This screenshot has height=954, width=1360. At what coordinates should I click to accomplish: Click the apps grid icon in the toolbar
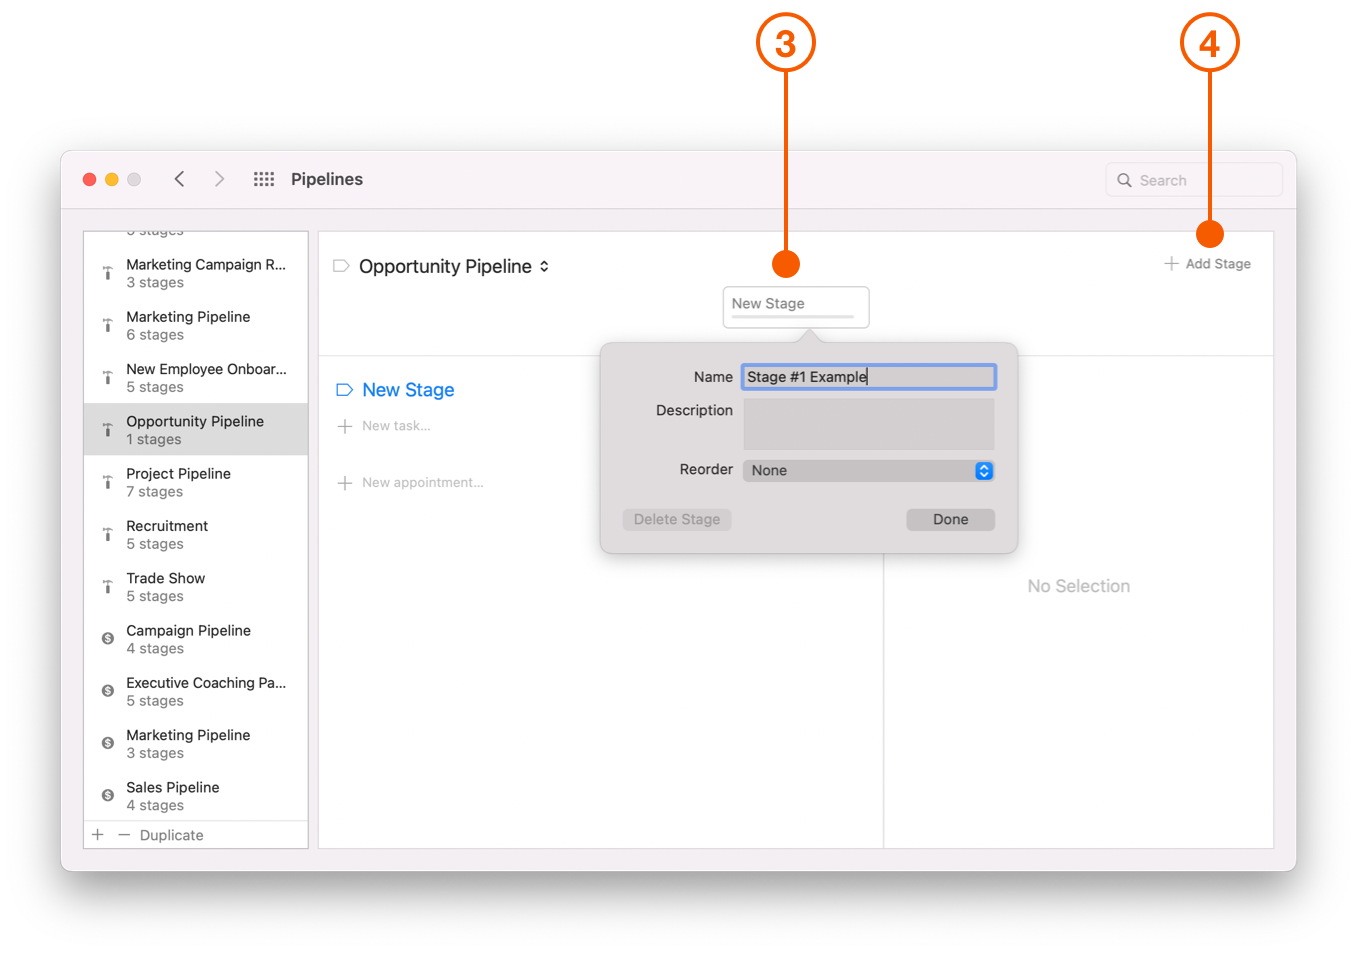[263, 178]
